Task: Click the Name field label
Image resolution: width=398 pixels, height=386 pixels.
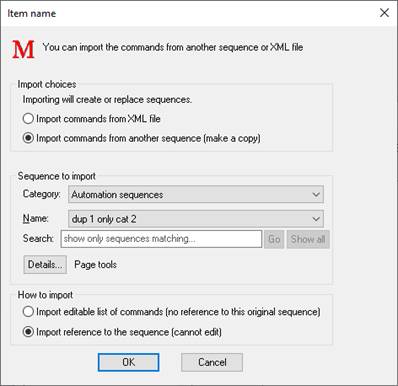Action: (36, 219)
